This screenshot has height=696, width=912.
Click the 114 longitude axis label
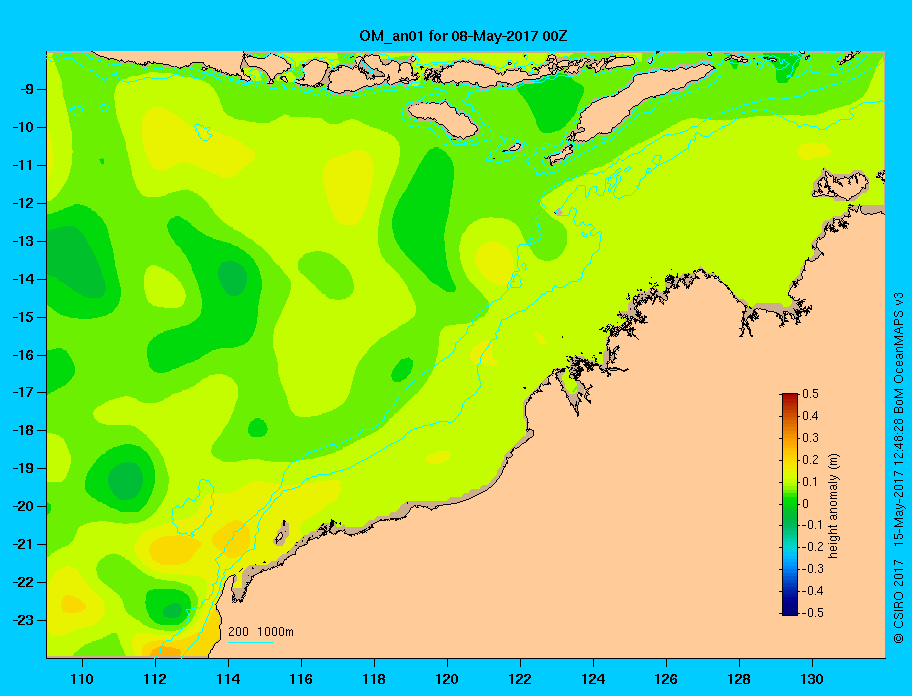tap(228, 679)
